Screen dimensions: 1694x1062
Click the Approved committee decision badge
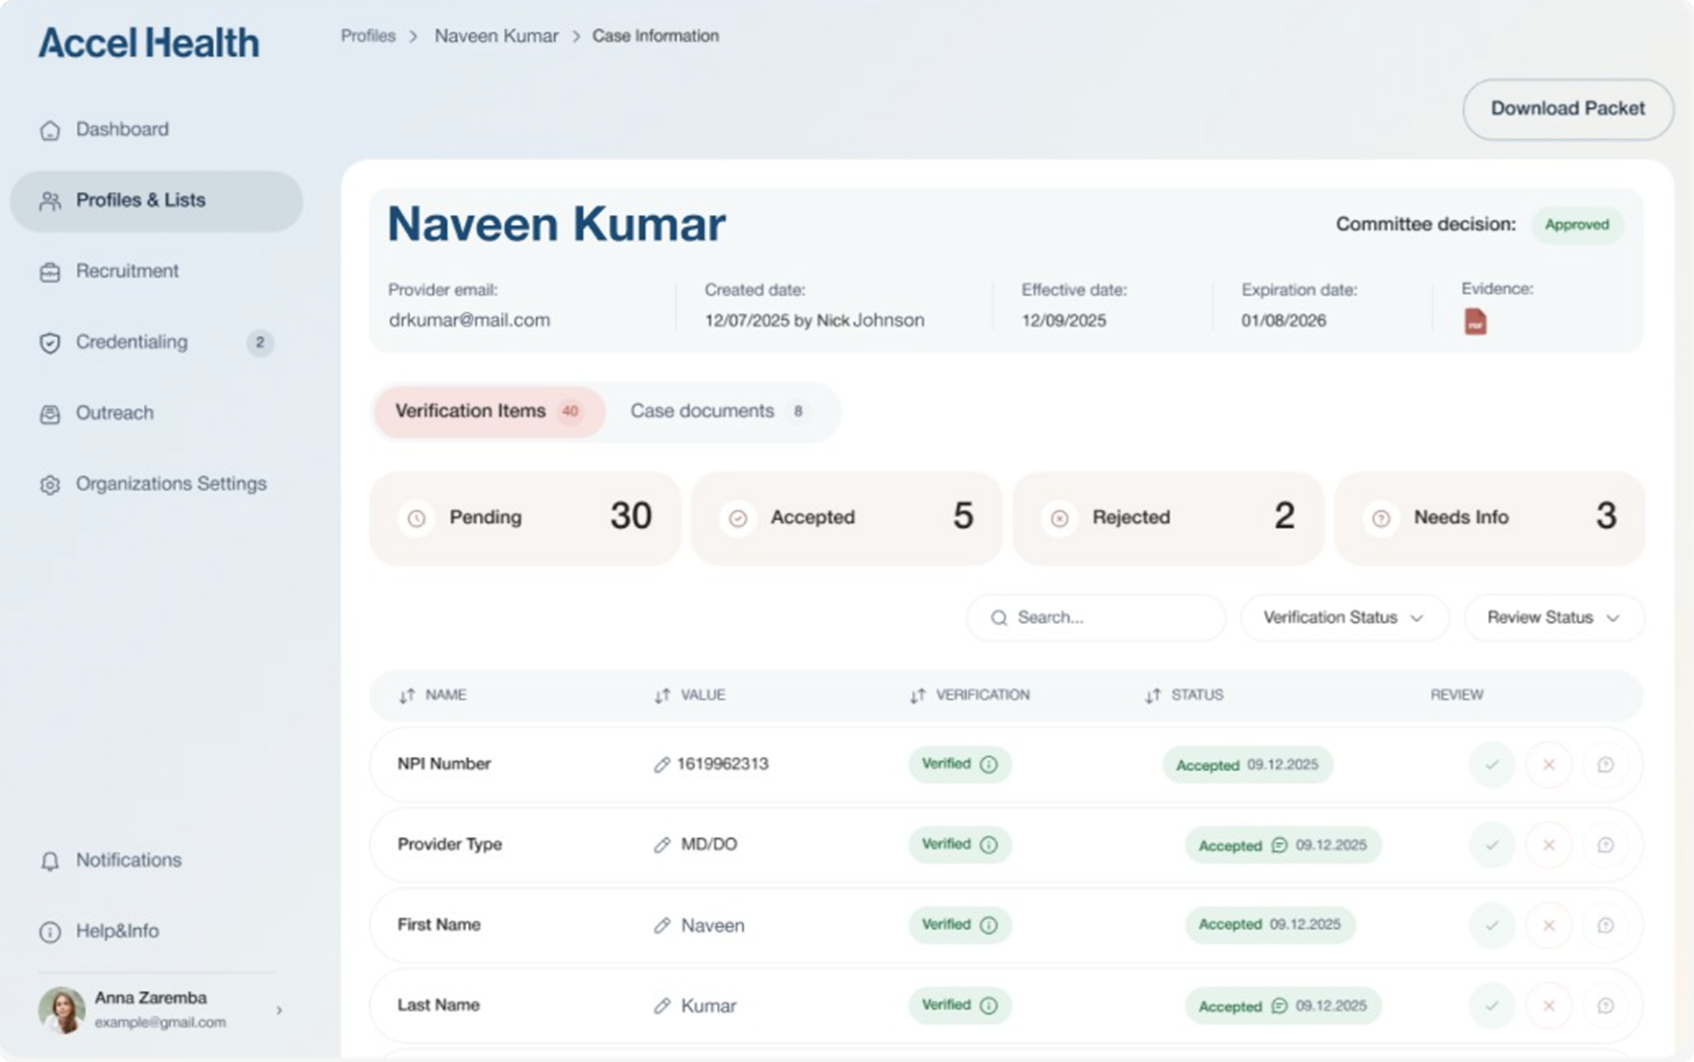coord(1577,225)
